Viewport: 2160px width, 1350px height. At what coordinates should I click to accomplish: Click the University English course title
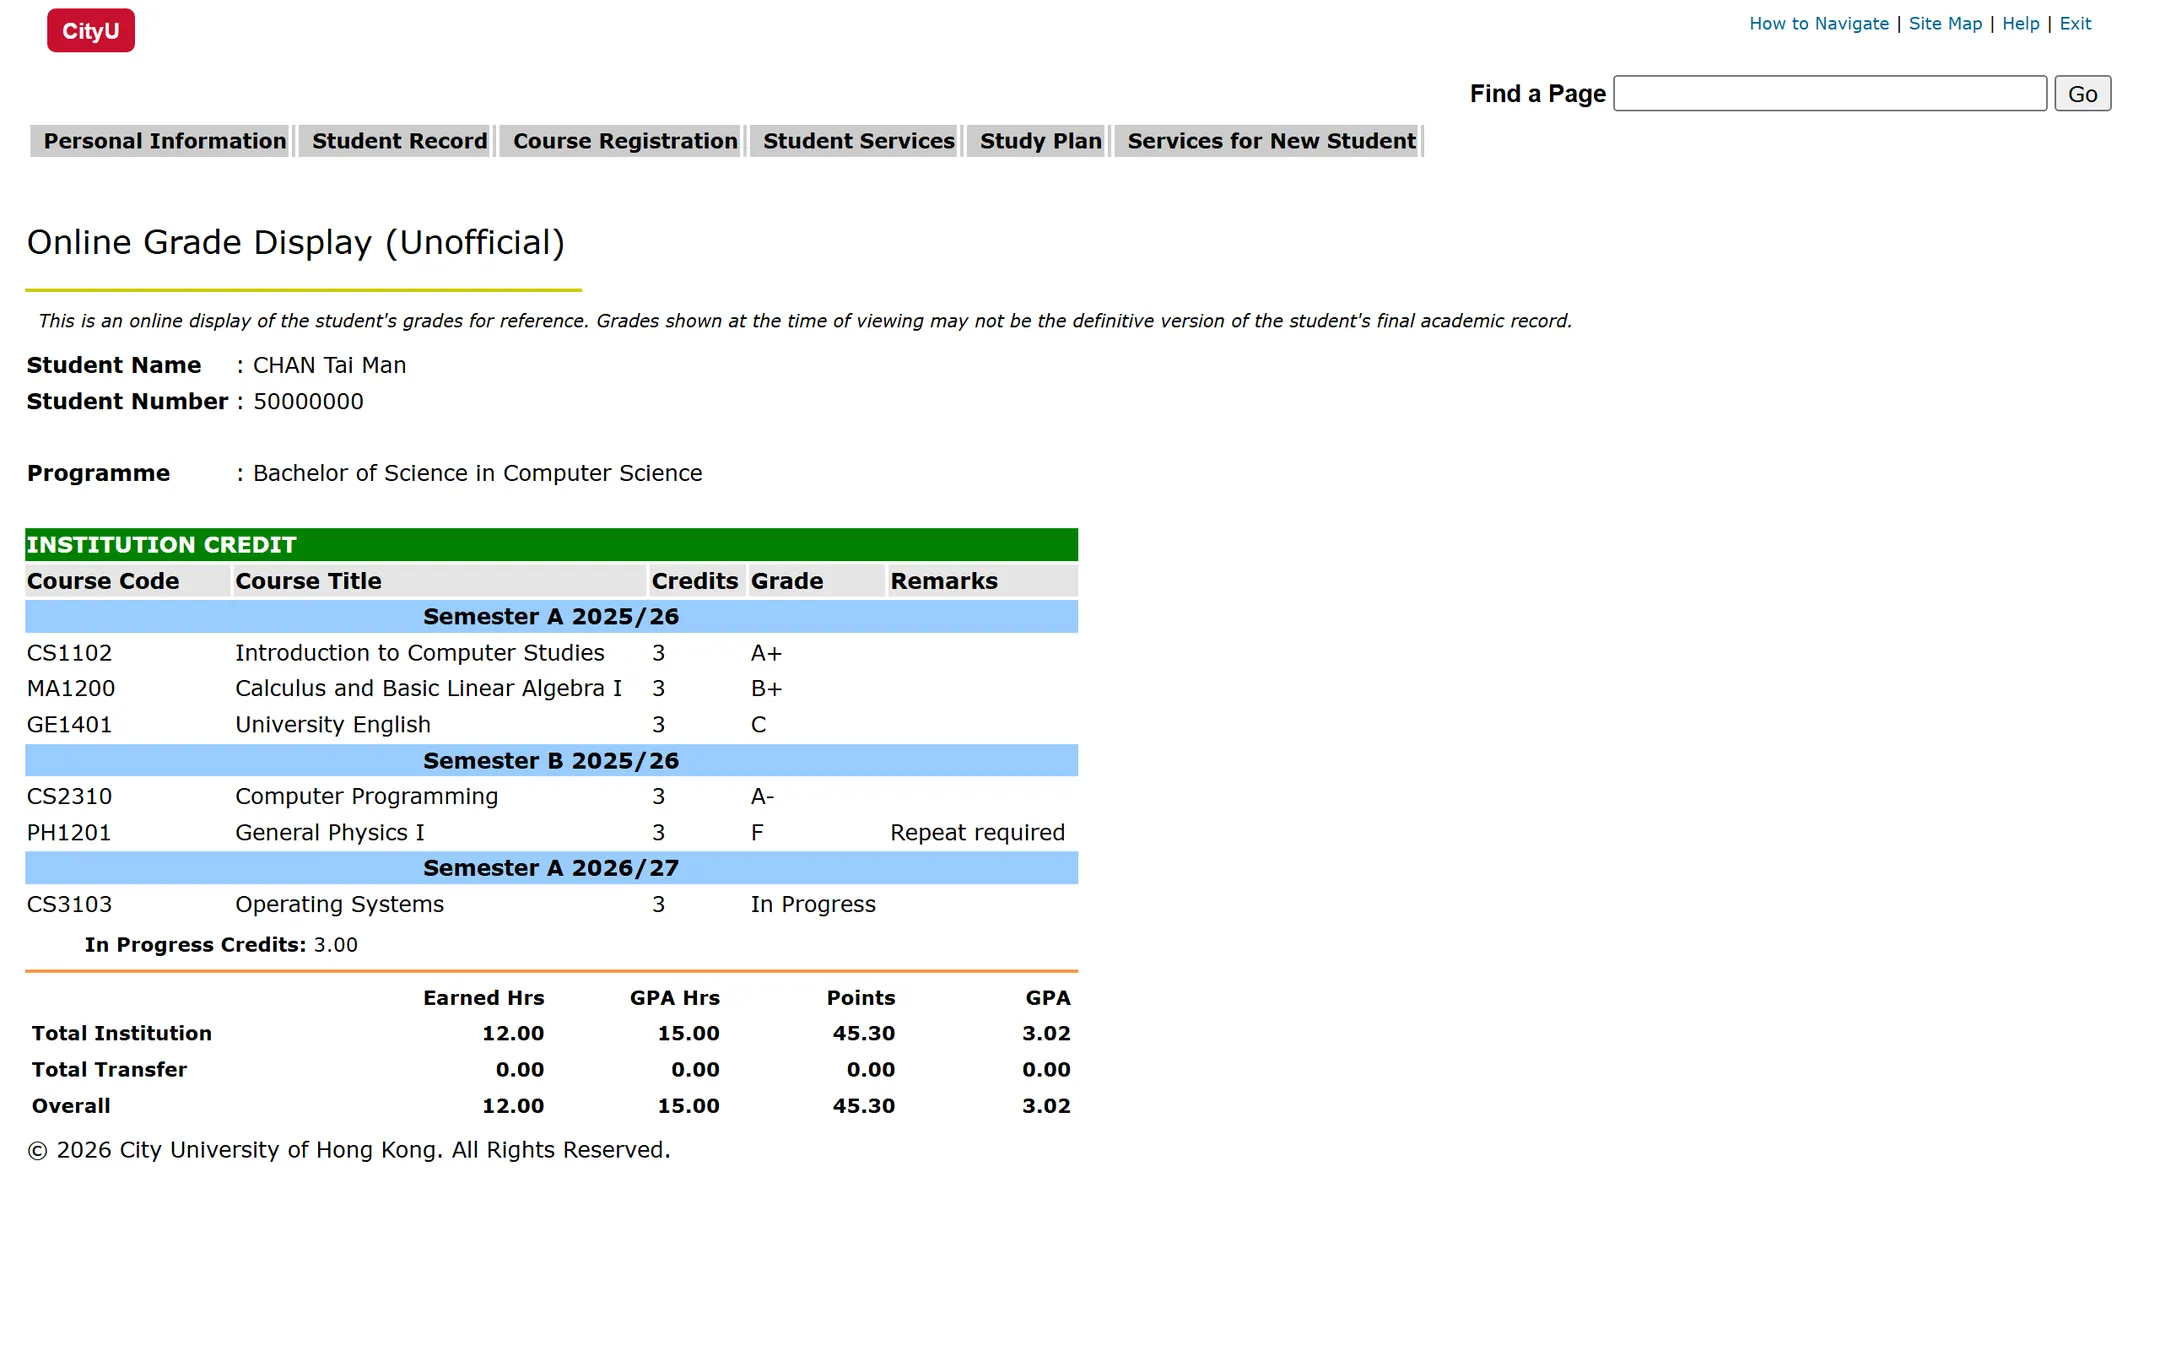333,725
